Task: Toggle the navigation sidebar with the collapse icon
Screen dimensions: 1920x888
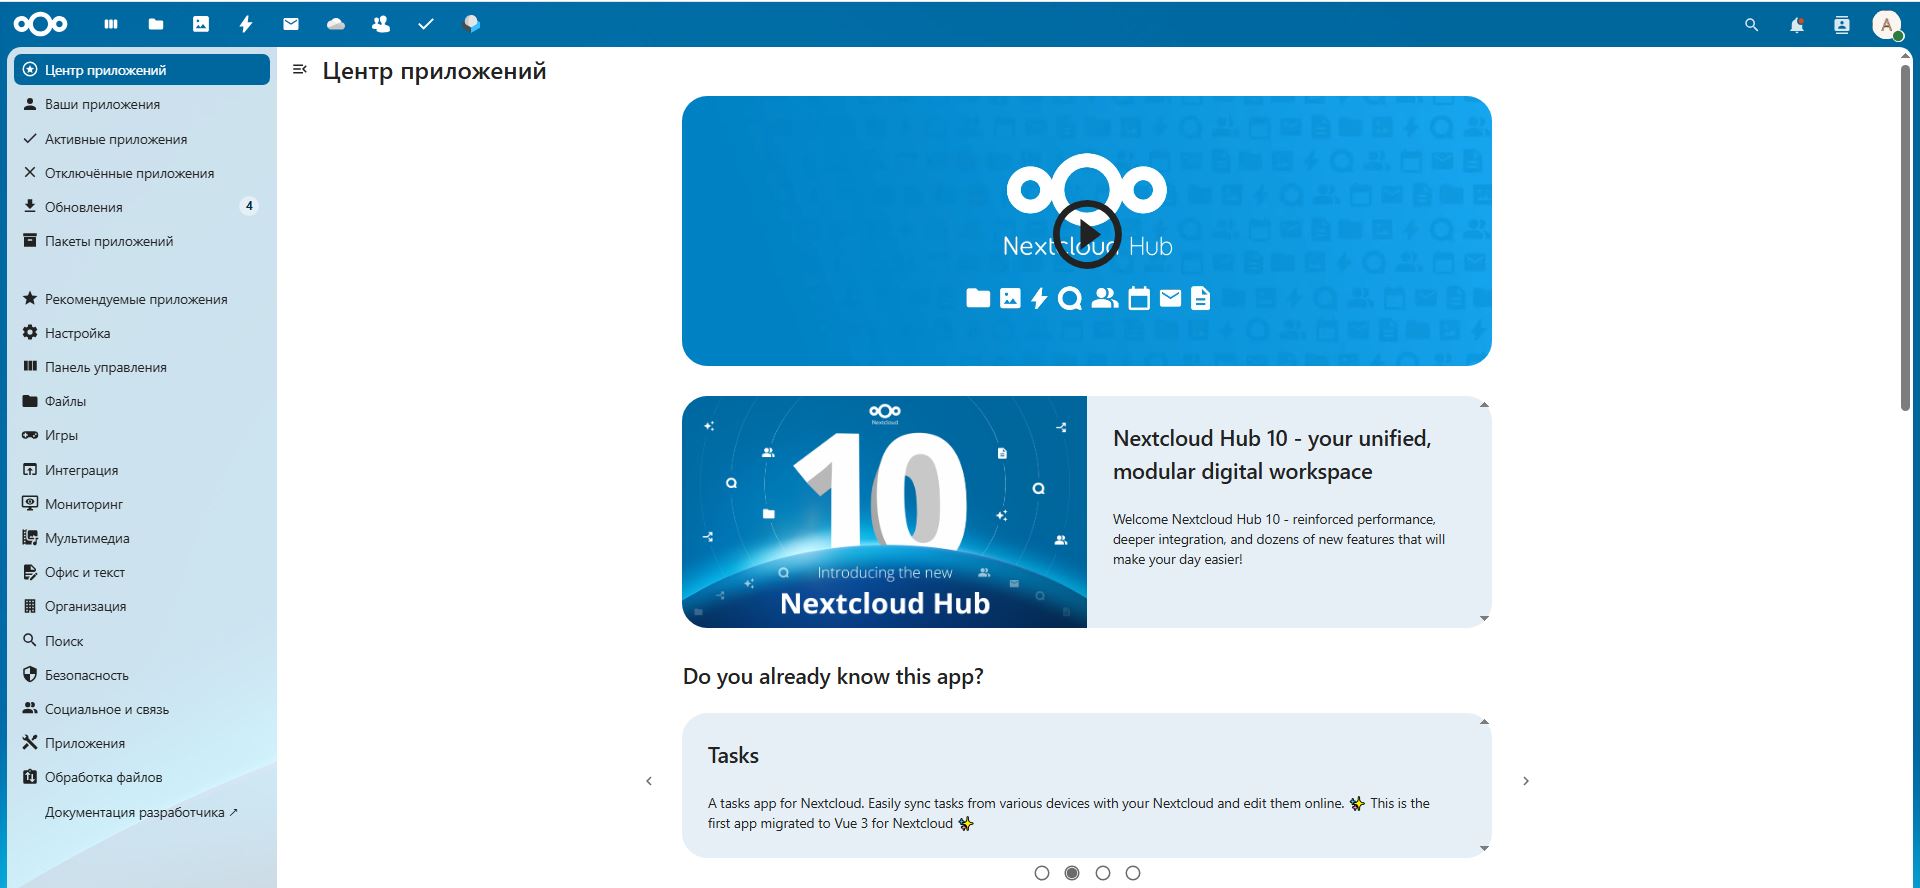Action: coord(299,69)
